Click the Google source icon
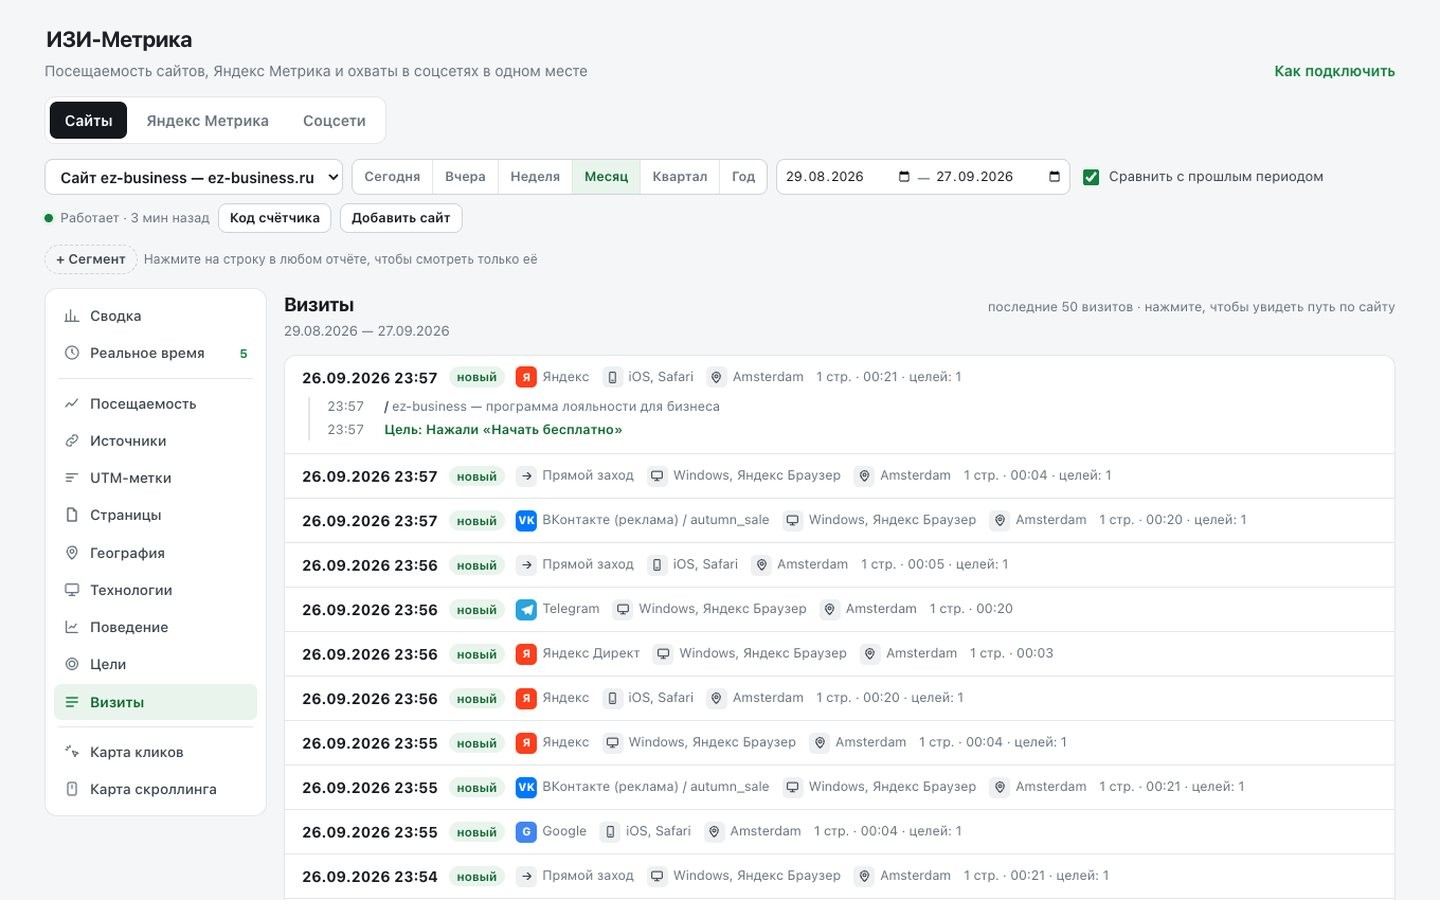 (526, 831)
